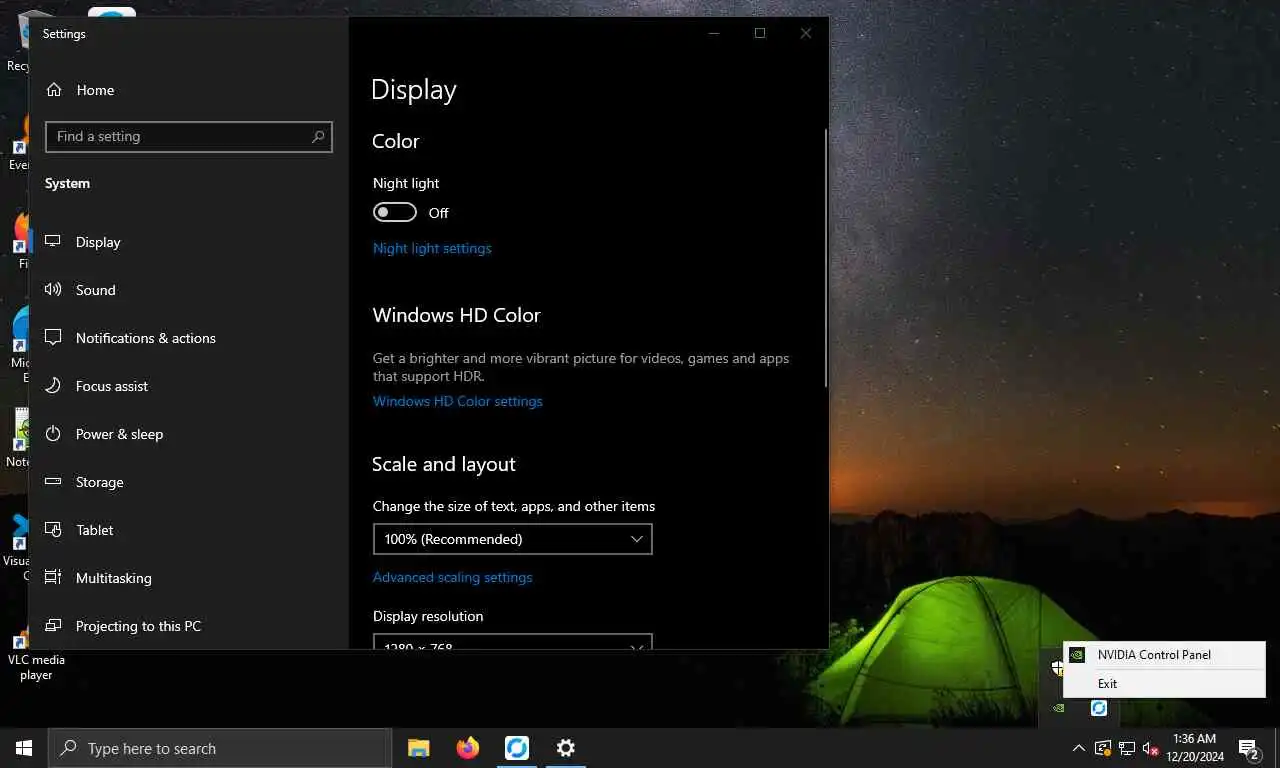Open Power & sleep icon
Image resolution: width=1280 pixels, height=768 pixels.
coord(53,434)
